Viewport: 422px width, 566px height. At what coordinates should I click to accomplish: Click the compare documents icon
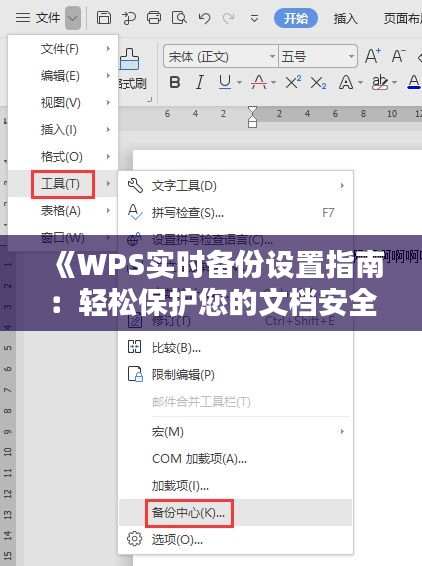pyautogui.click(x=135, y=347)
